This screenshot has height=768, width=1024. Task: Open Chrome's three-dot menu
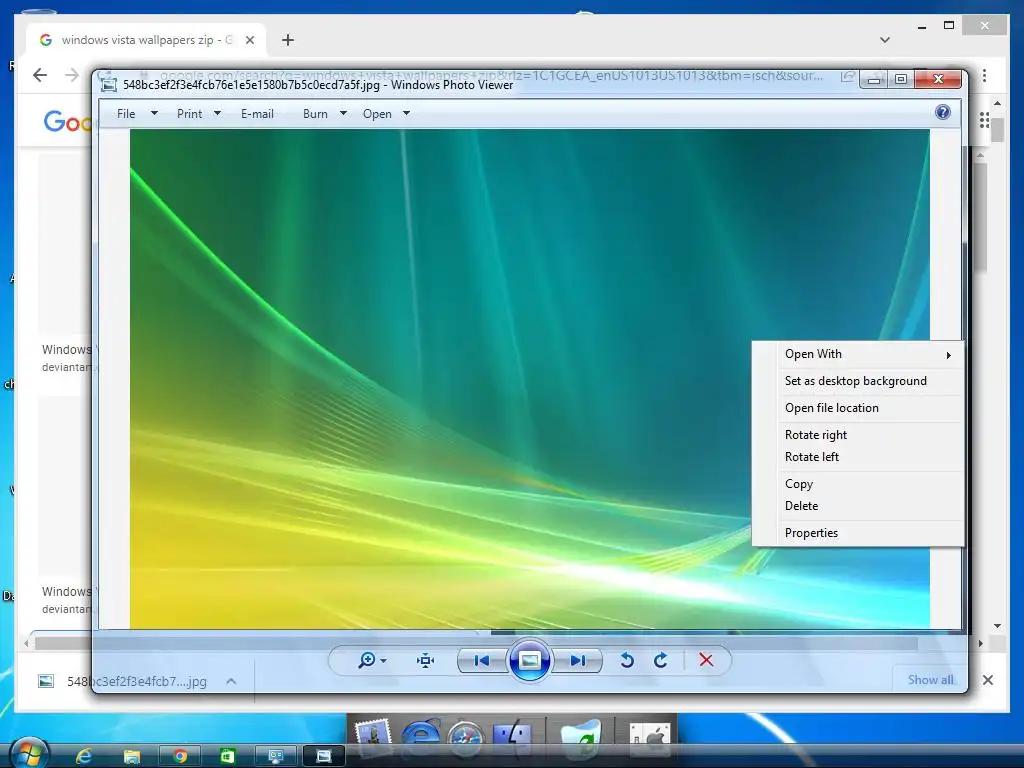tap(984, 76)
